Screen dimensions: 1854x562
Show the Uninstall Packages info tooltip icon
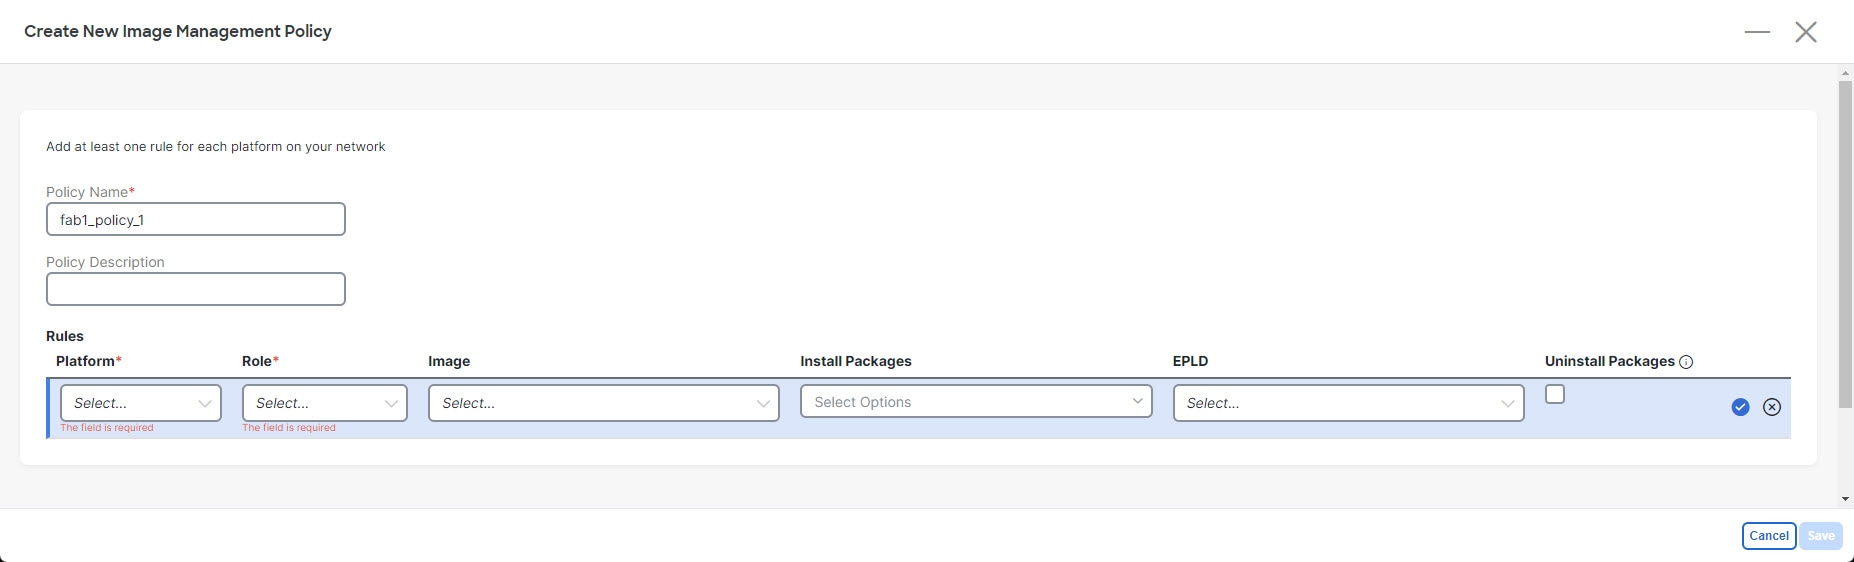pos(1686,362)
